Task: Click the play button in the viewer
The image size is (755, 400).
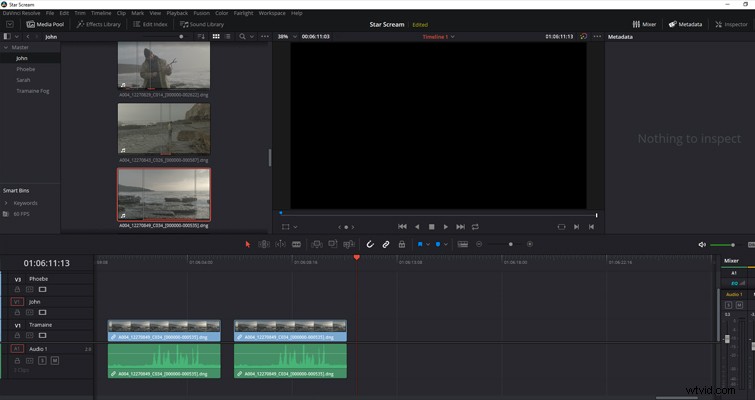Action: [x=445, y=227]
